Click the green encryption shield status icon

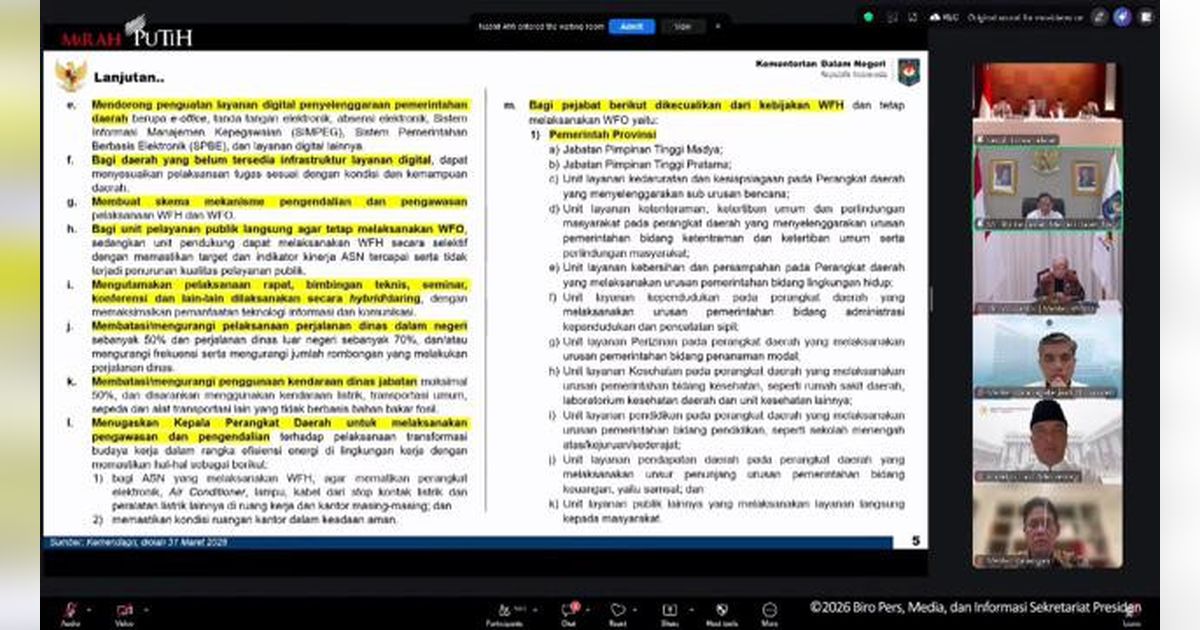click(868, 17)
